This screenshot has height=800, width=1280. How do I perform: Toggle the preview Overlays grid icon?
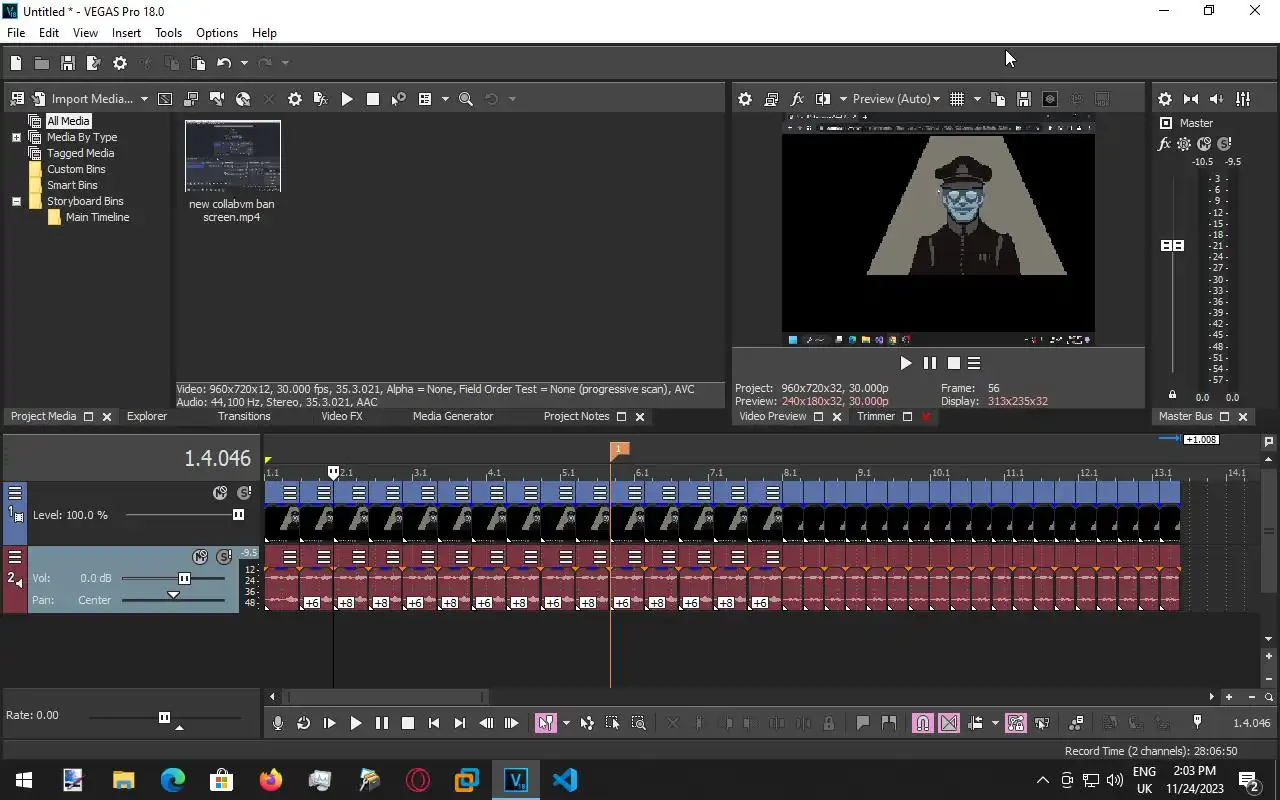click(x=957, y=99)
